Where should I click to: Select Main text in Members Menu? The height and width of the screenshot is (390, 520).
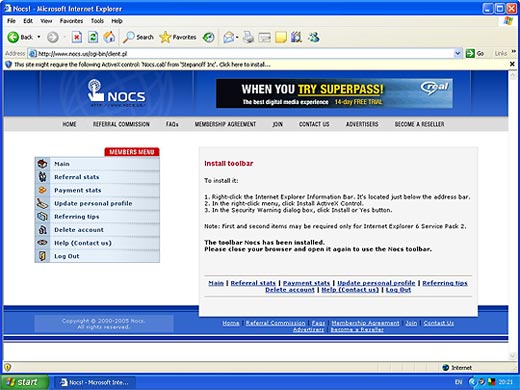coord(62,164)
